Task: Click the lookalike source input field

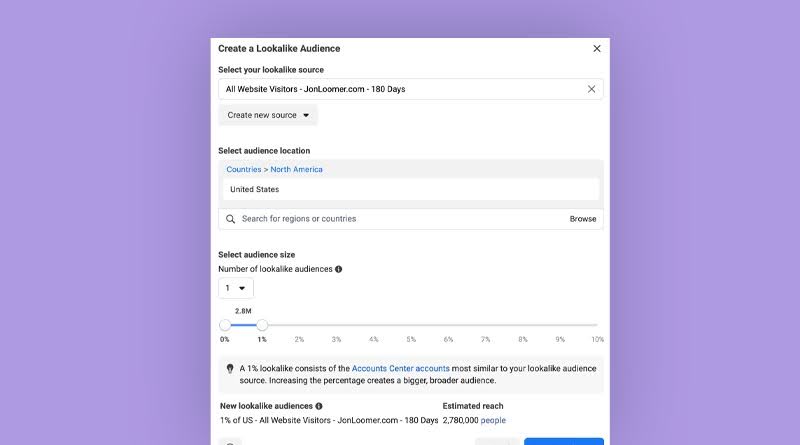Action: click(x=411, y=89)
